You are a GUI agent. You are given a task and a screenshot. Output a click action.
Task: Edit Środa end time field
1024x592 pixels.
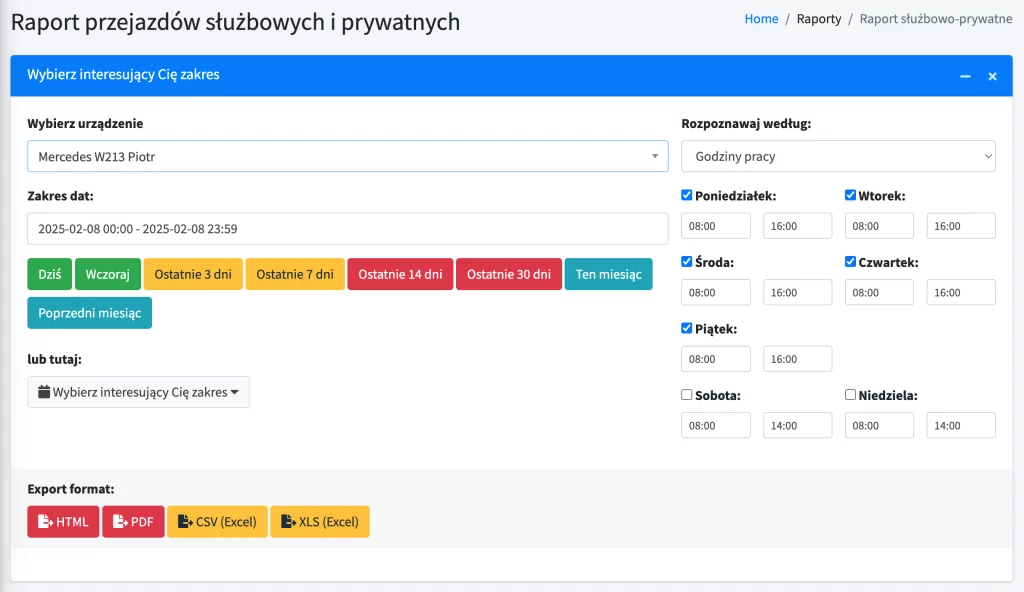pyautogui.click(x=797, y=293)
